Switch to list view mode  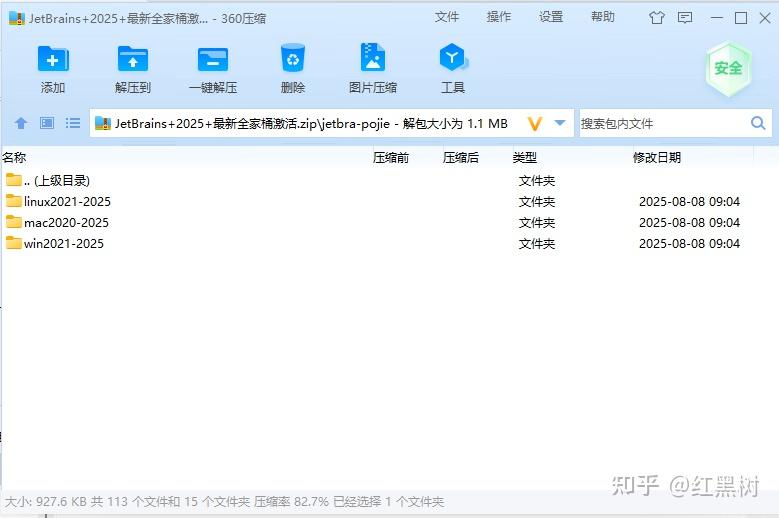73,123
